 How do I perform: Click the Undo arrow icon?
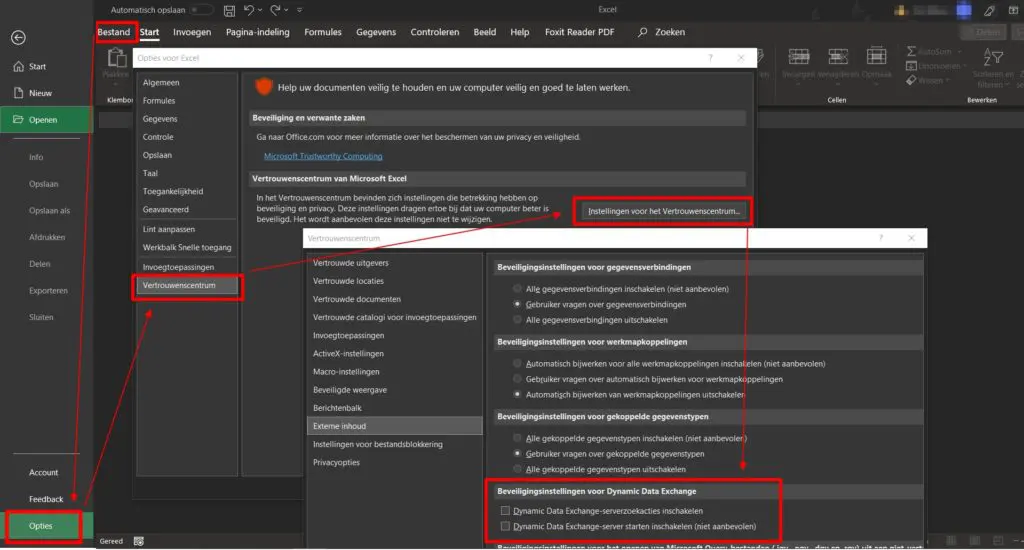pos(251,10)
